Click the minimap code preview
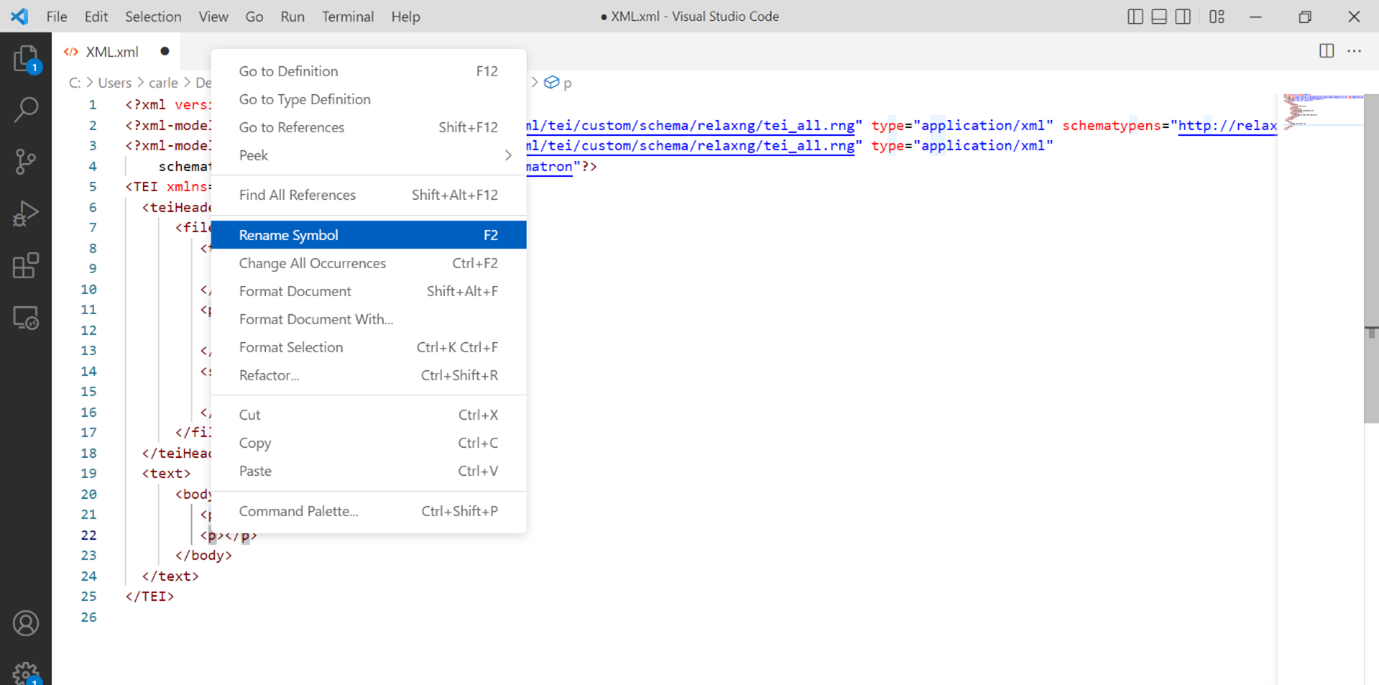The image size is (1379, 685). point(1322,112)
